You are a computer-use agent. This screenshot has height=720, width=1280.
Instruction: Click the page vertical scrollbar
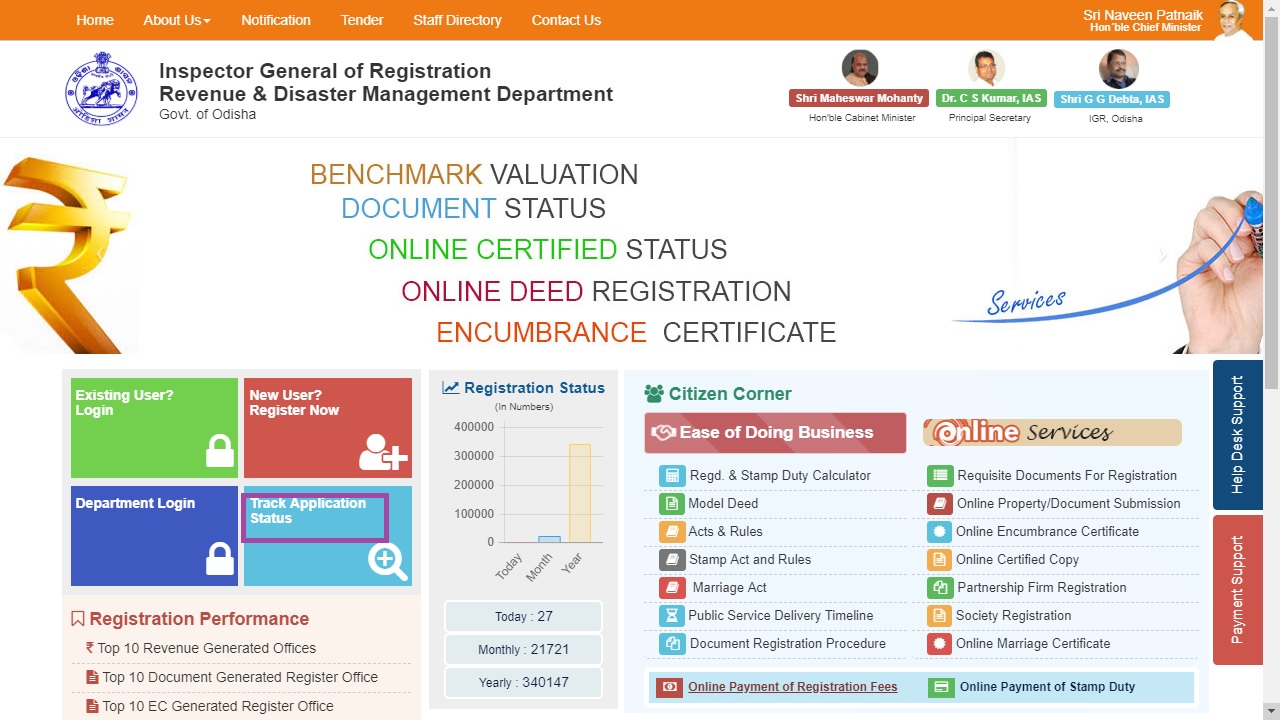(1271, 200)
